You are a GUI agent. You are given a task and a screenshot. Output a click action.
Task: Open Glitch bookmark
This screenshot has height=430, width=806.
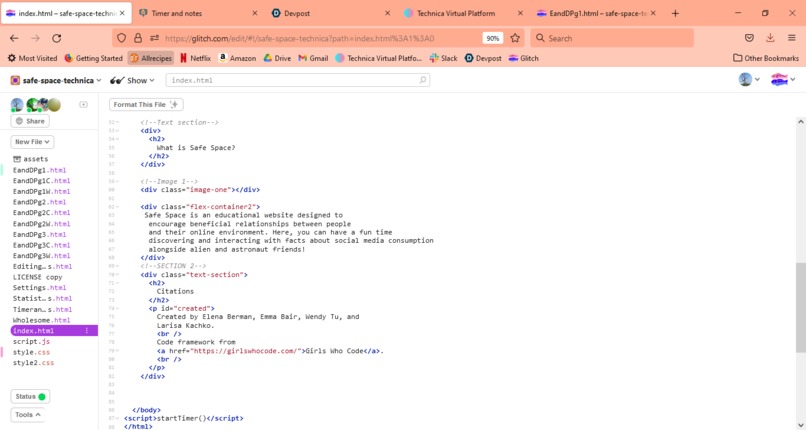click(524, 58)
